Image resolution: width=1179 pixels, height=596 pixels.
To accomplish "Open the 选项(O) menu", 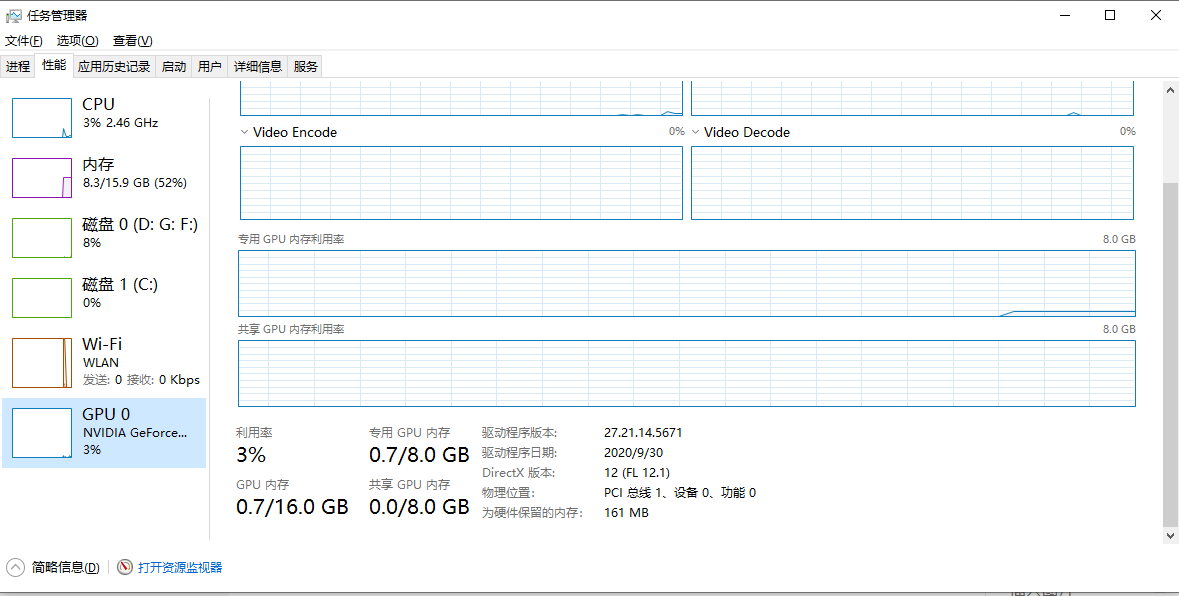I will tap(78, 41).
